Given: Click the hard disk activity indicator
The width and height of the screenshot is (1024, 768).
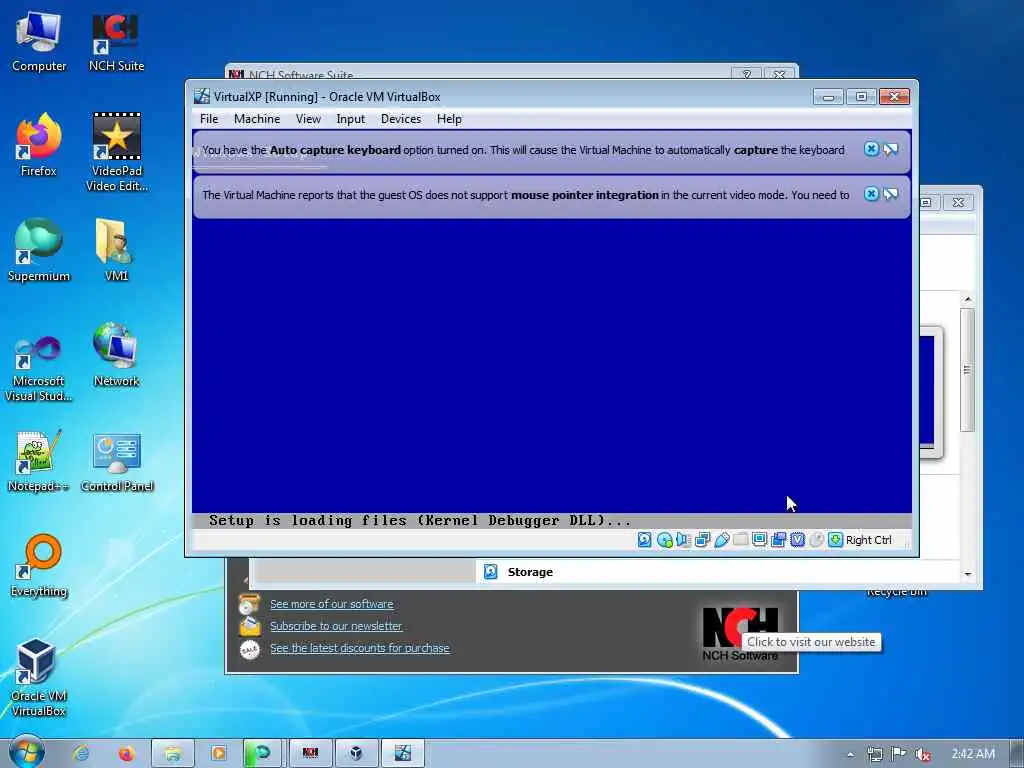Looking at the screenshot, I should point(645,539).
